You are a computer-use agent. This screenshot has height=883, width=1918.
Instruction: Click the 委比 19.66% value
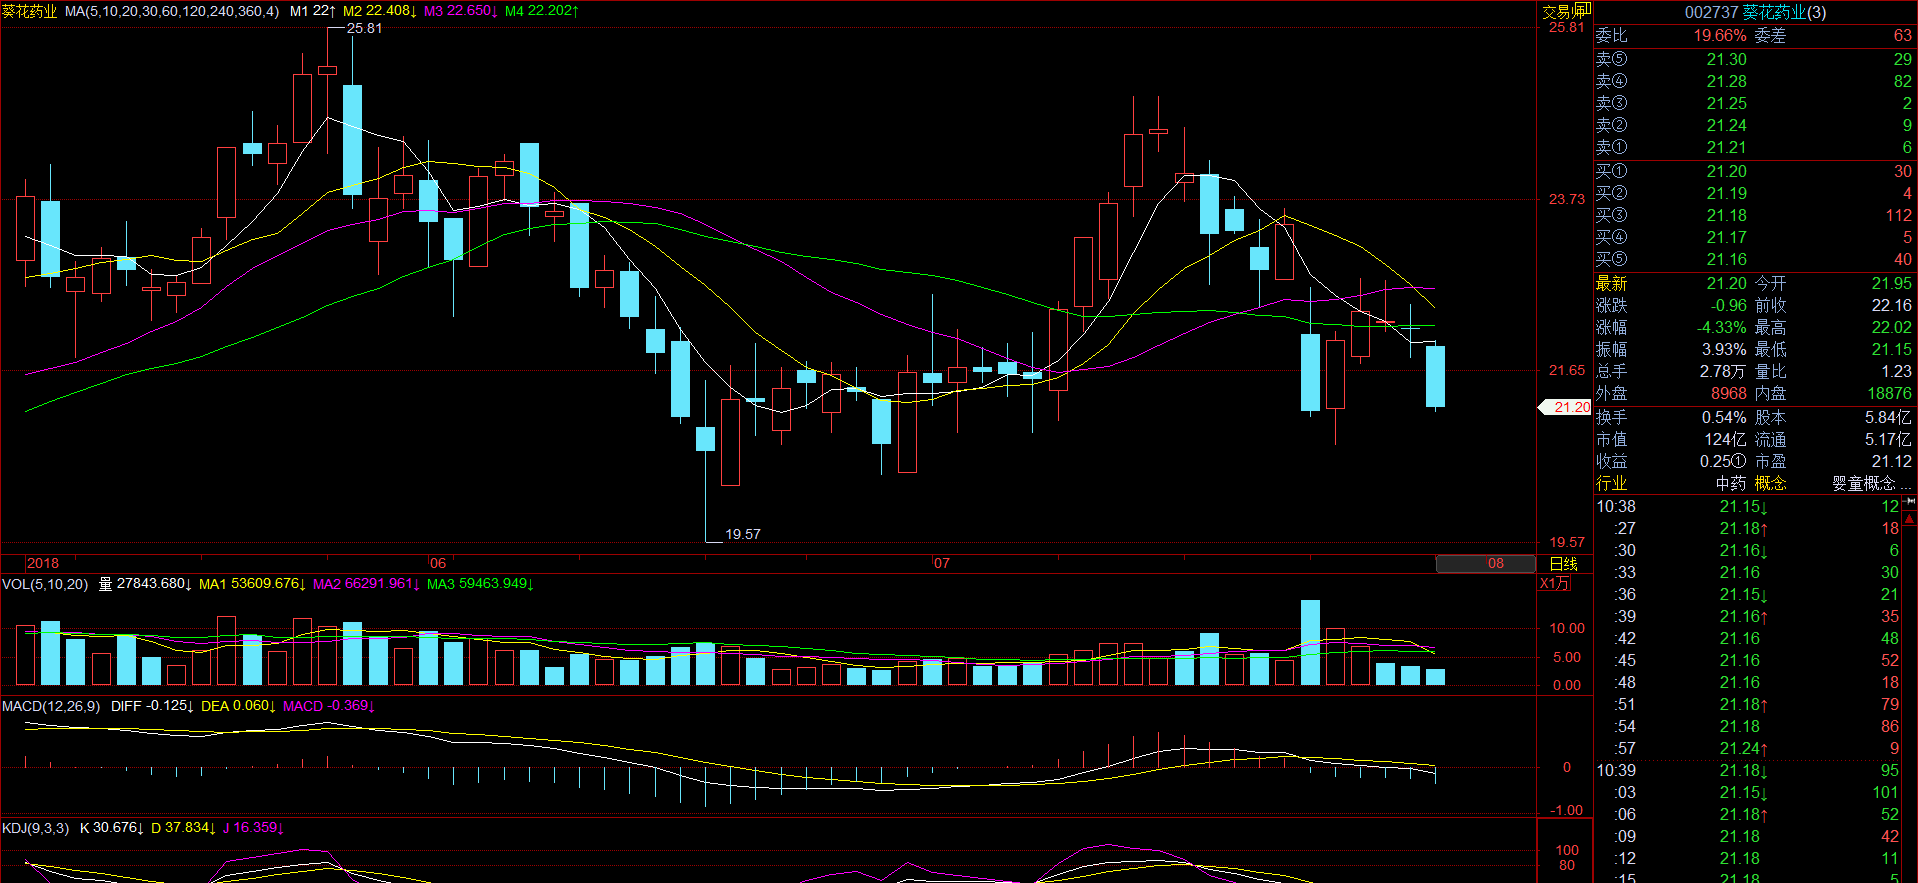[1720, 35]
